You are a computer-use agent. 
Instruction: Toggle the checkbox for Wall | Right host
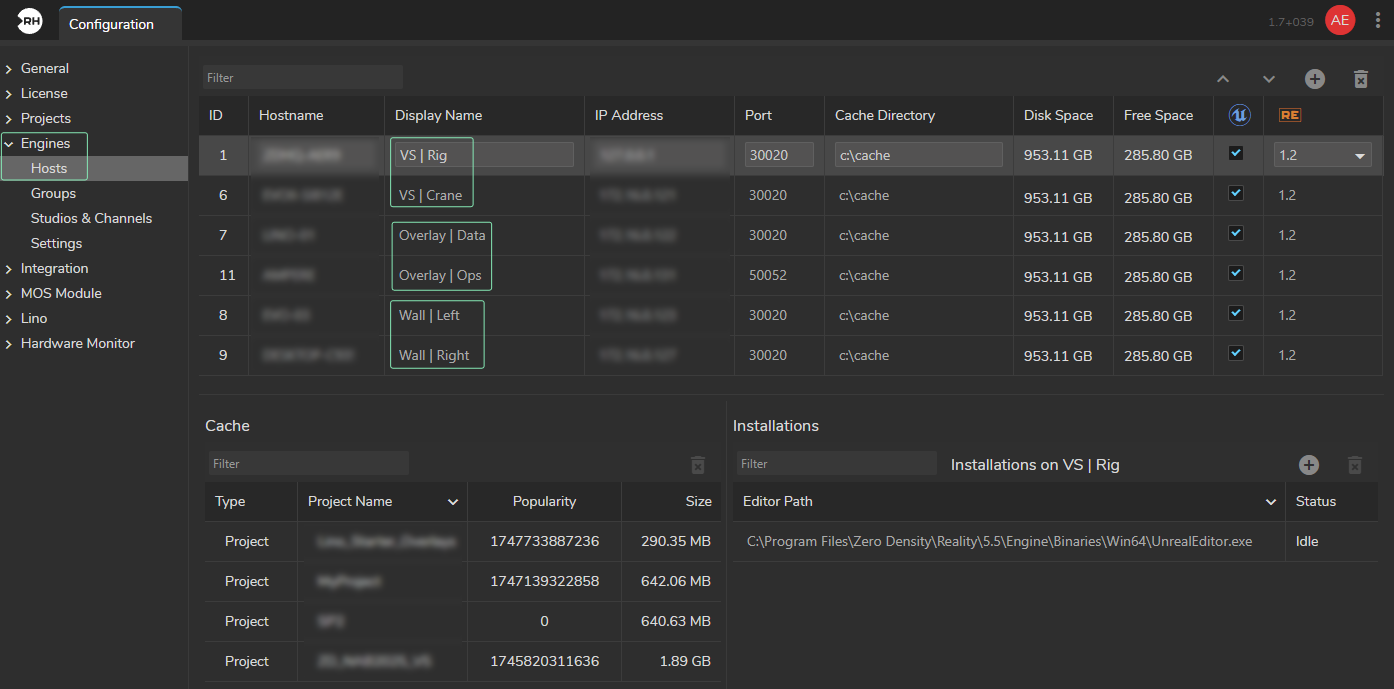coord(1236,354)
